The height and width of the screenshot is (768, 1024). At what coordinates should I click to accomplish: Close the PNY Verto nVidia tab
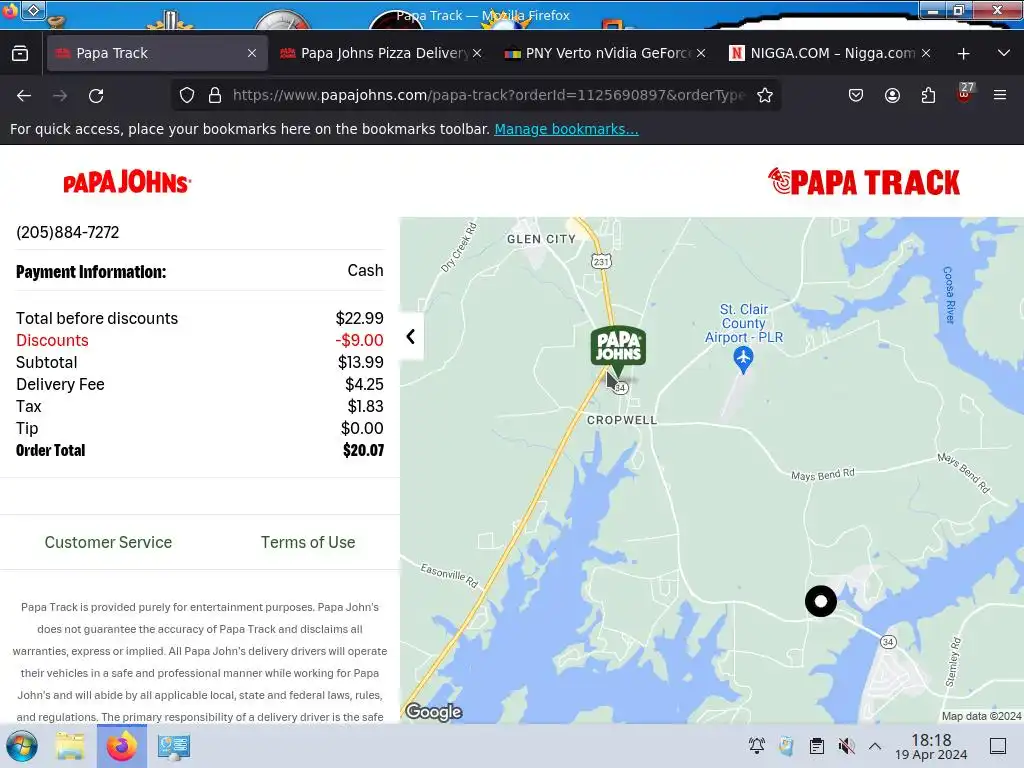pyautogui.click(x=701, y=53)
